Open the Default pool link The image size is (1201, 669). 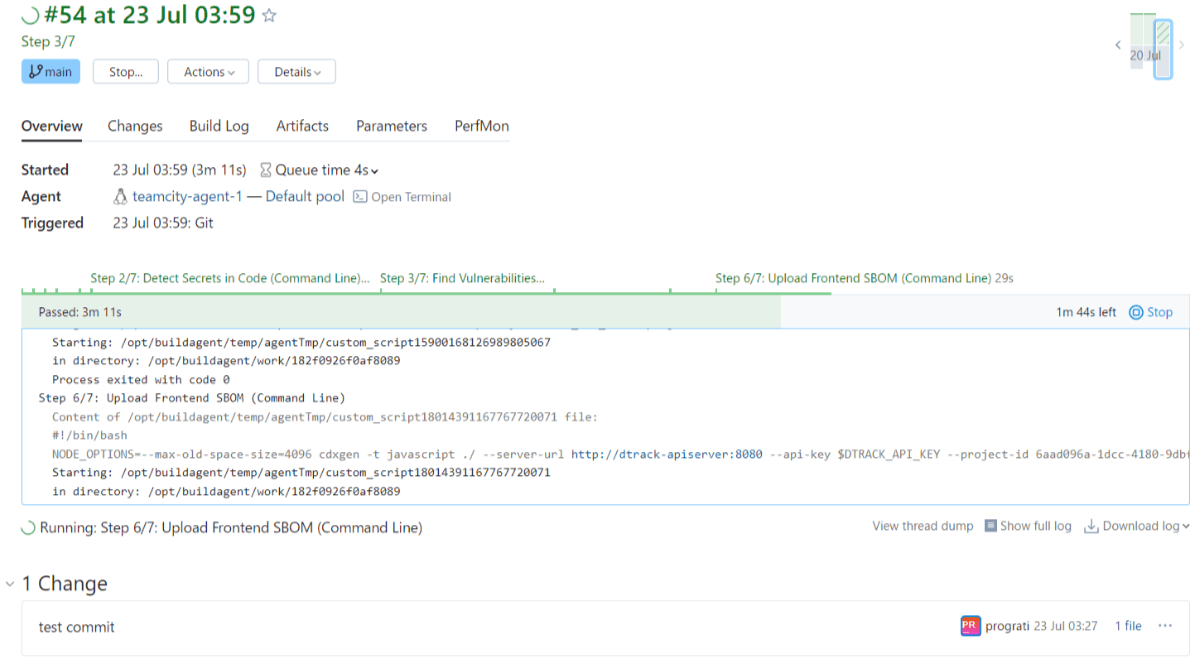pos(304,197)
